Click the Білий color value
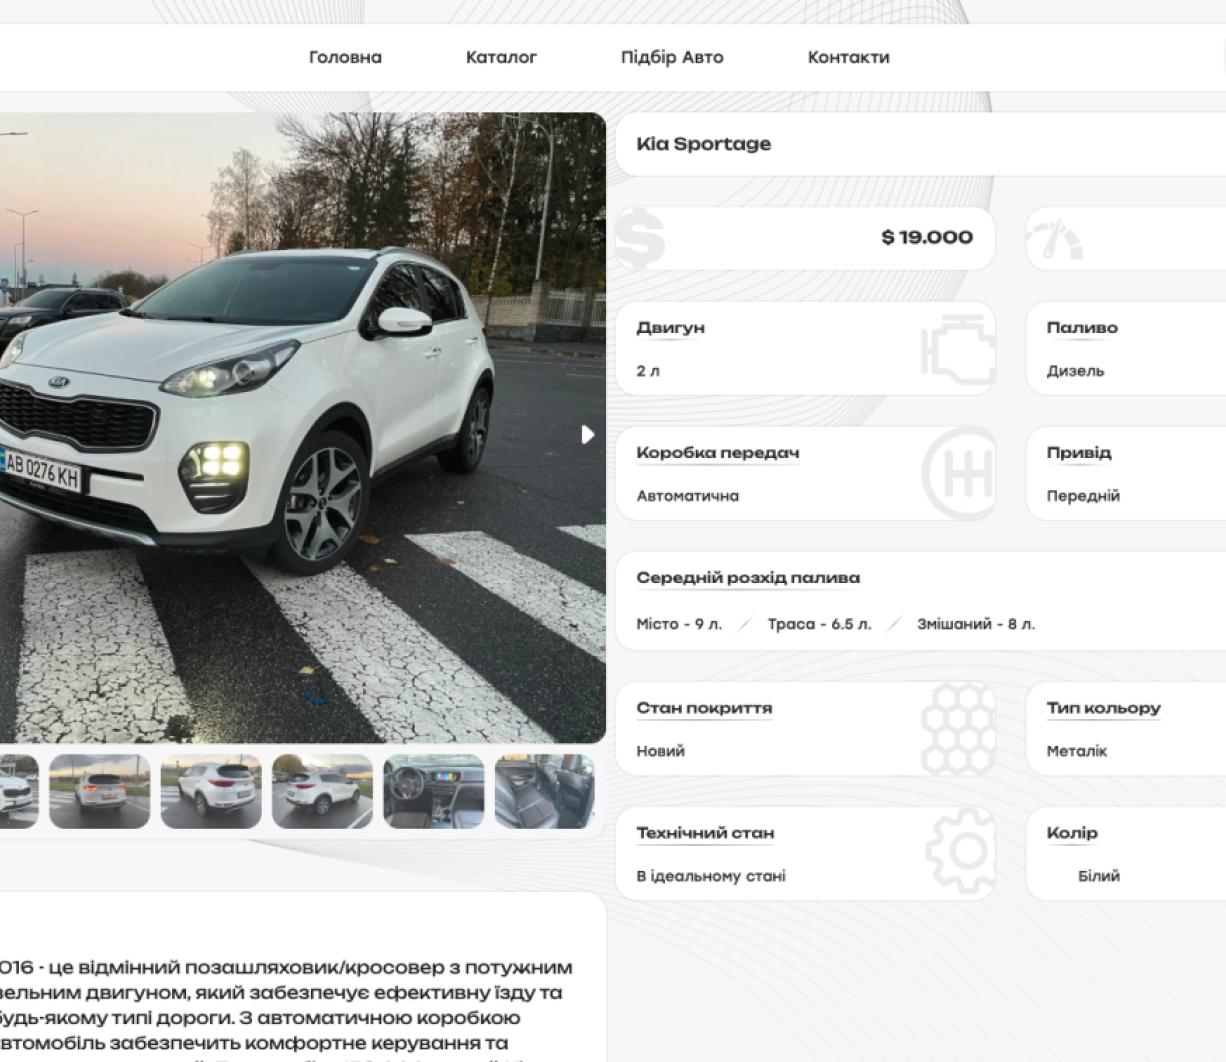Screen dimensions: 1226x1062 pyautogui.click(x=1098, y=874)
